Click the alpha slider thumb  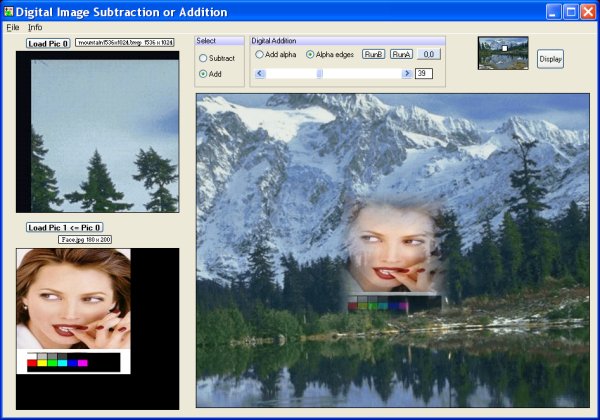(319, 73)
